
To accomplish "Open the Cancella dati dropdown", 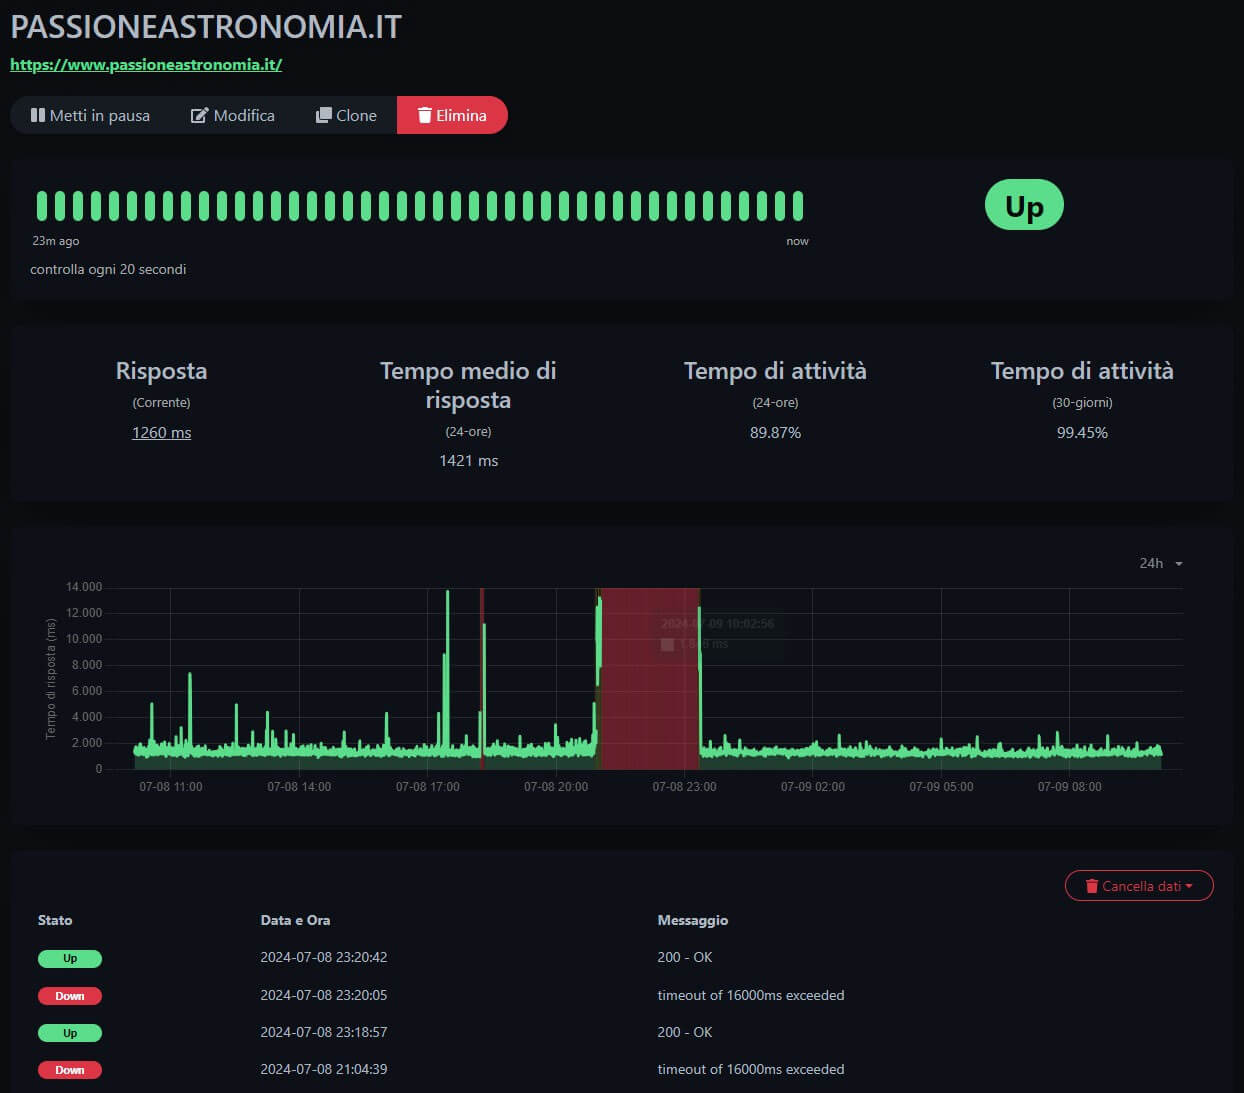I will click(1139, 886).
